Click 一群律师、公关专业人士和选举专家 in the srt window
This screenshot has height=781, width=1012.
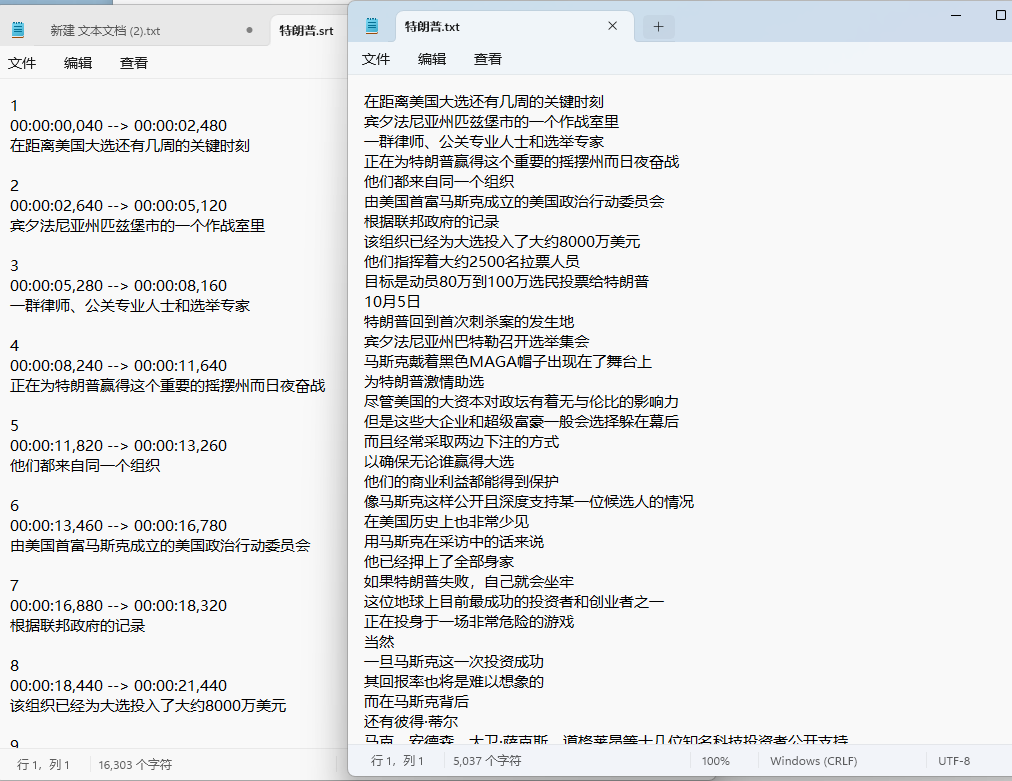tap(130, 306)
